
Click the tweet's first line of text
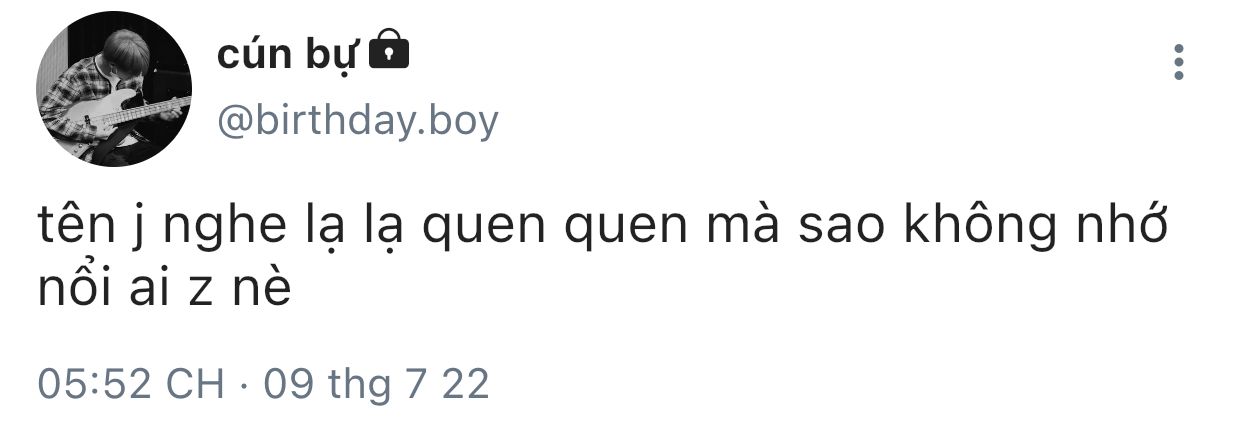coord(602,231)
